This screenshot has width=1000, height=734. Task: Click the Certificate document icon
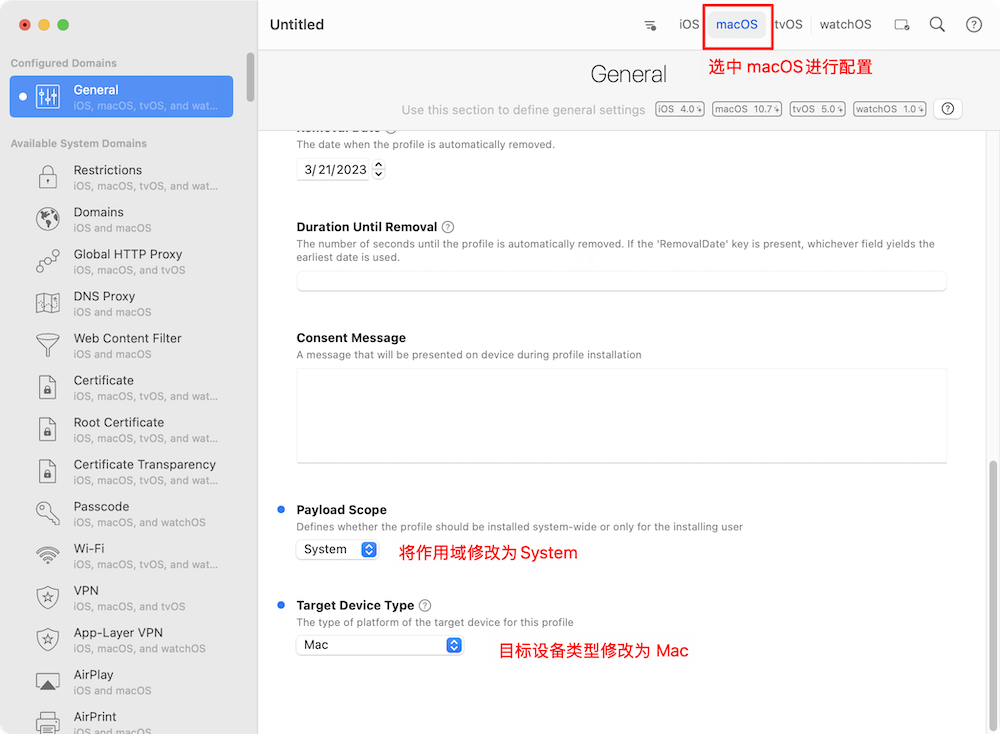[48, 387]
